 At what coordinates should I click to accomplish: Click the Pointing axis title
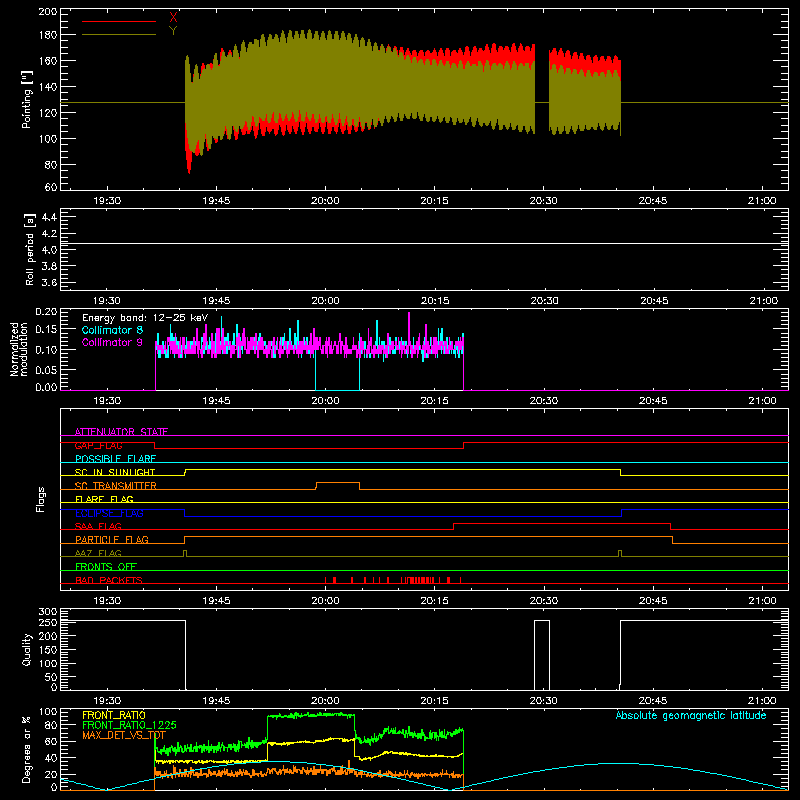[27, 99]
